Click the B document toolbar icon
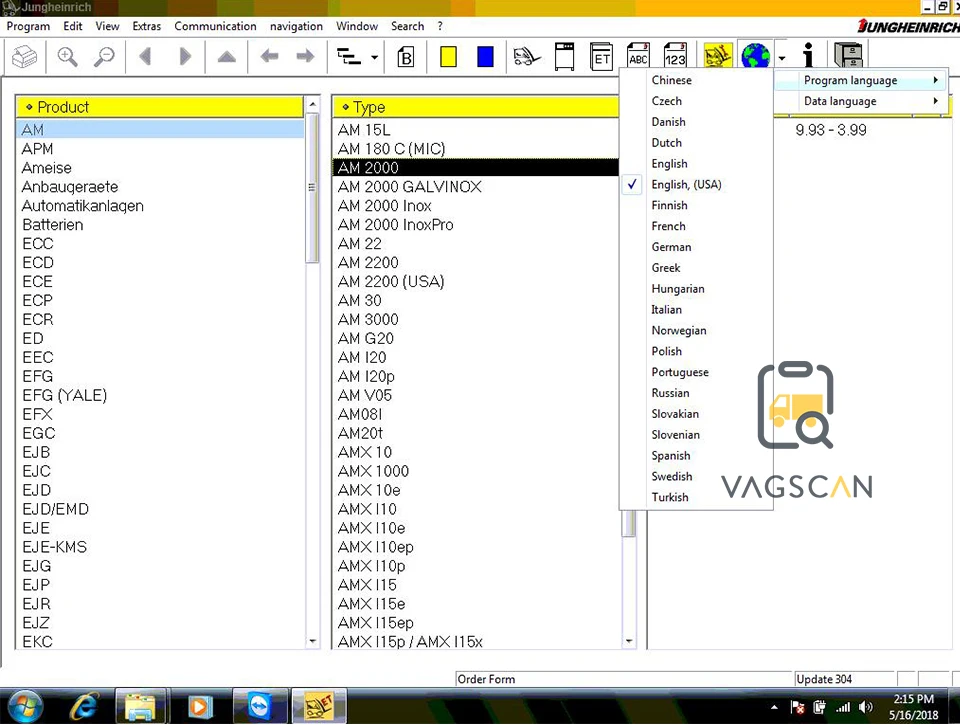Viewport: 960px width, 725px height. pos(406,57)
